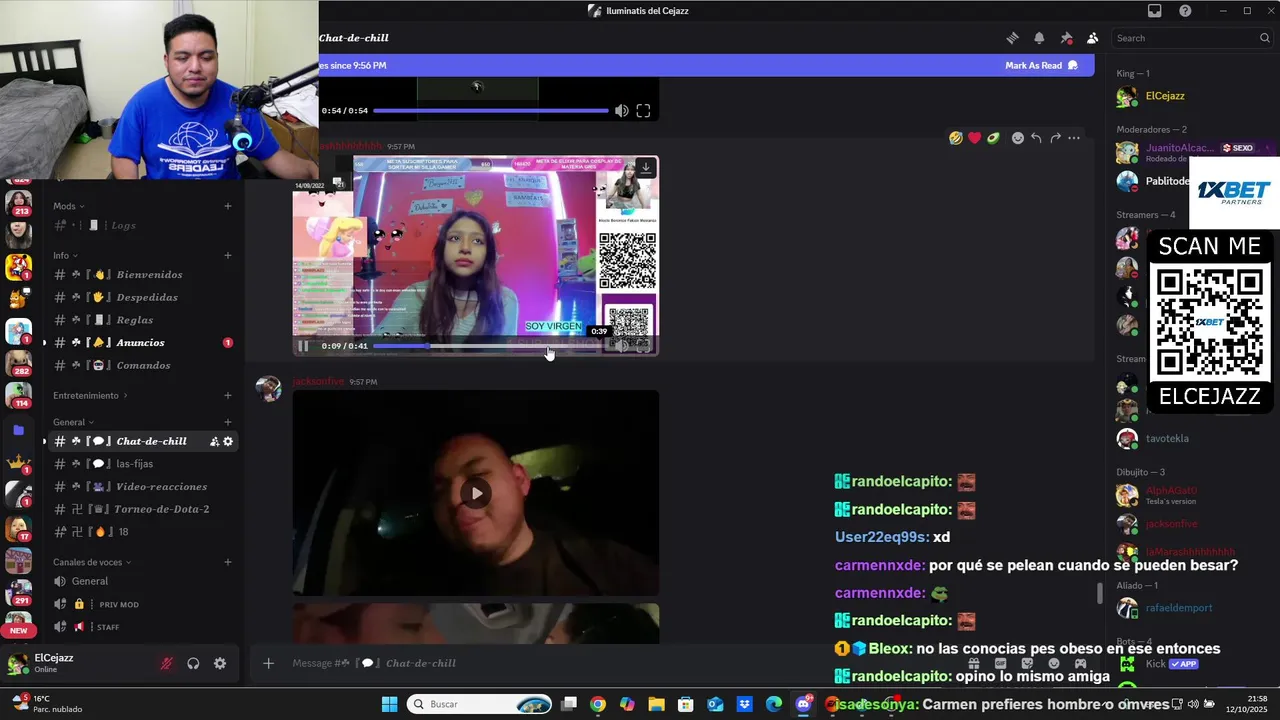The height and width of the screenshot is (720, 1280).
Task: Open the Comandos channel
Action: (144, 365)
